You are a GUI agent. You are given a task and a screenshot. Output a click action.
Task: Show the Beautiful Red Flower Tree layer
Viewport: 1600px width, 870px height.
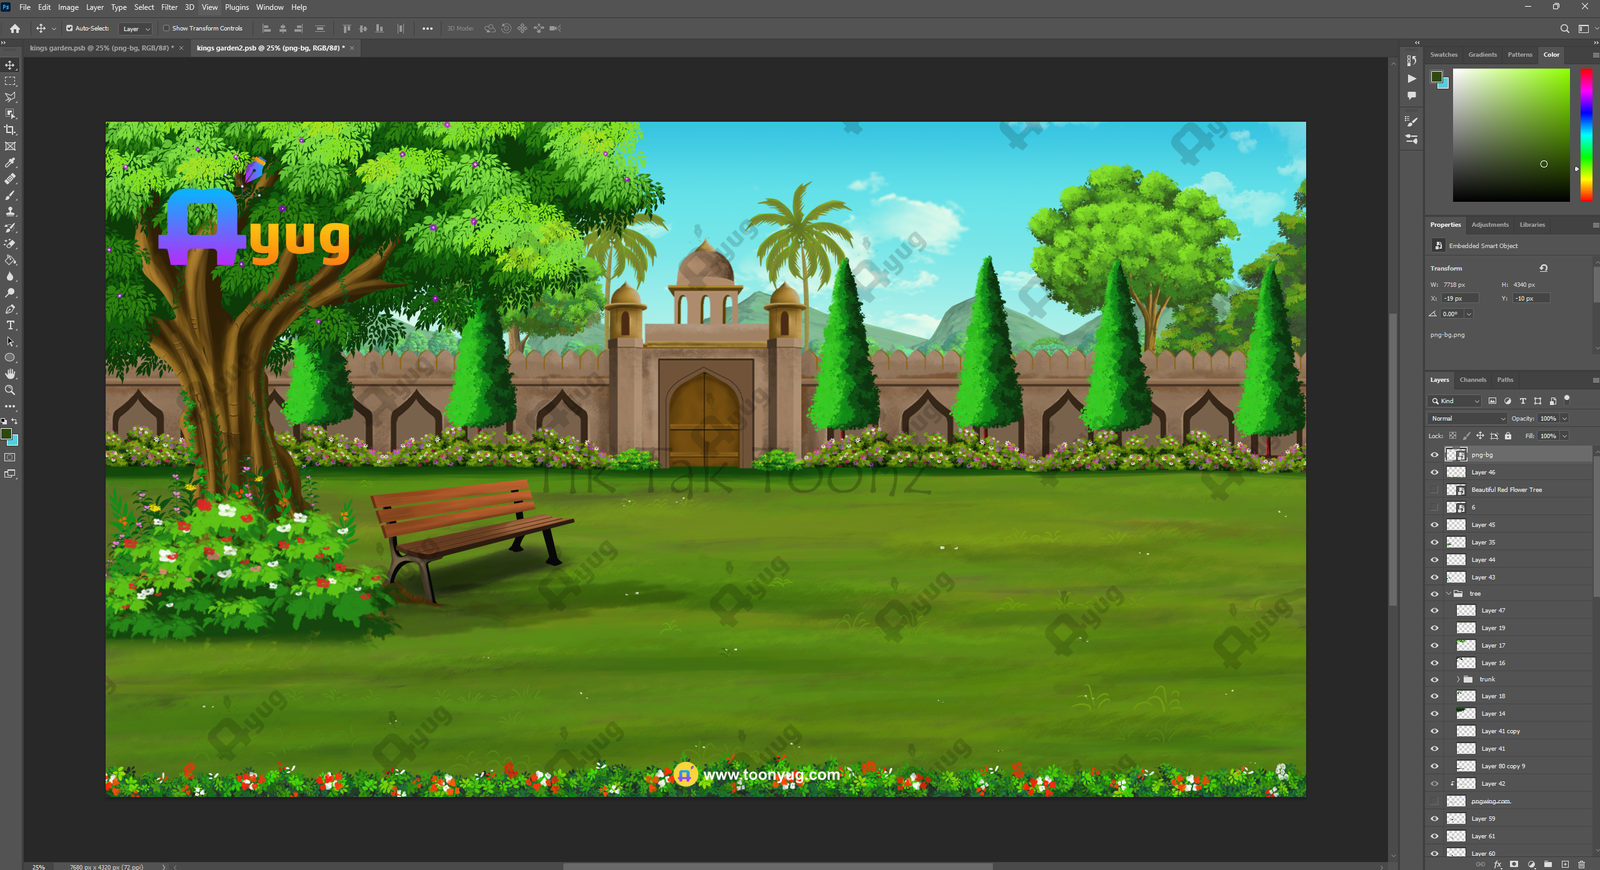[1434, 490]
